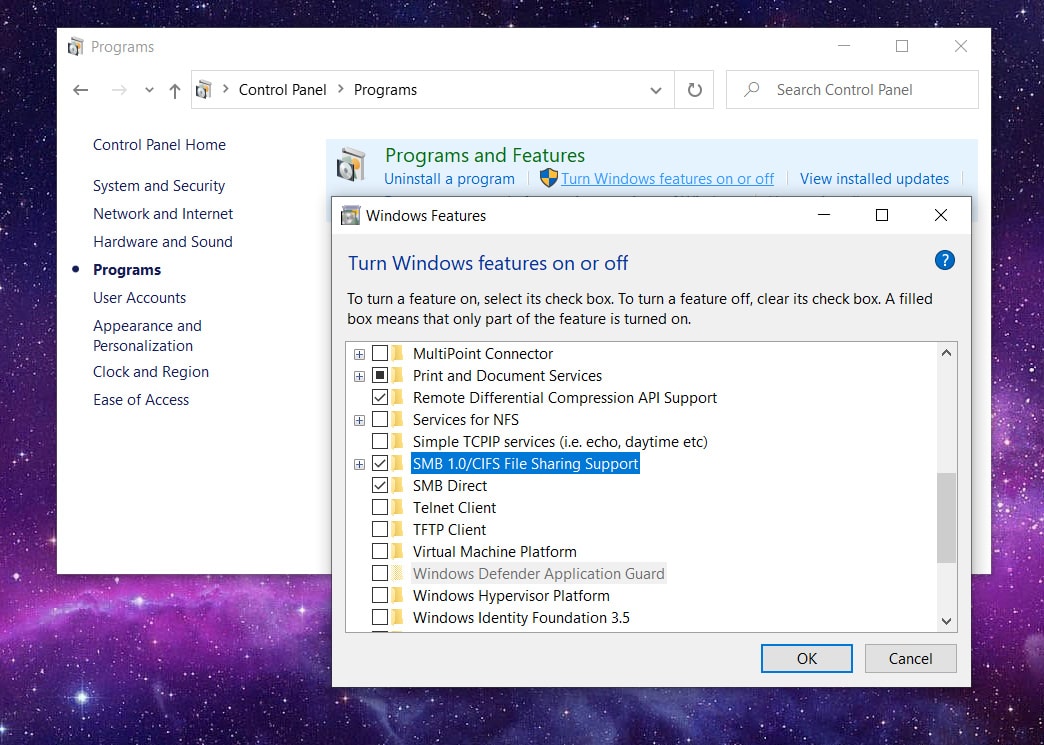1044x745 pixels.
Task: Click Turn Windows features on or off
Action: (667, 178)
